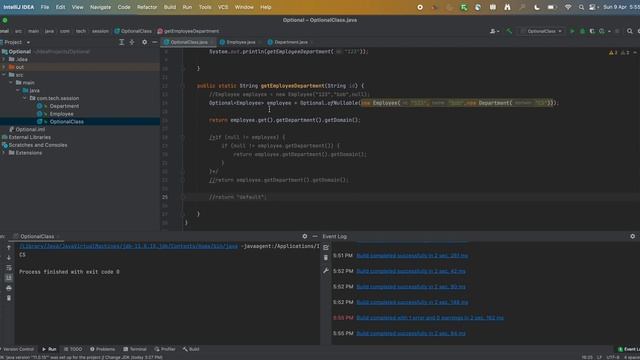Run with Coverage from the main toolbar
Viewport: 640px width, 360px height.
[x=592, y=31]
